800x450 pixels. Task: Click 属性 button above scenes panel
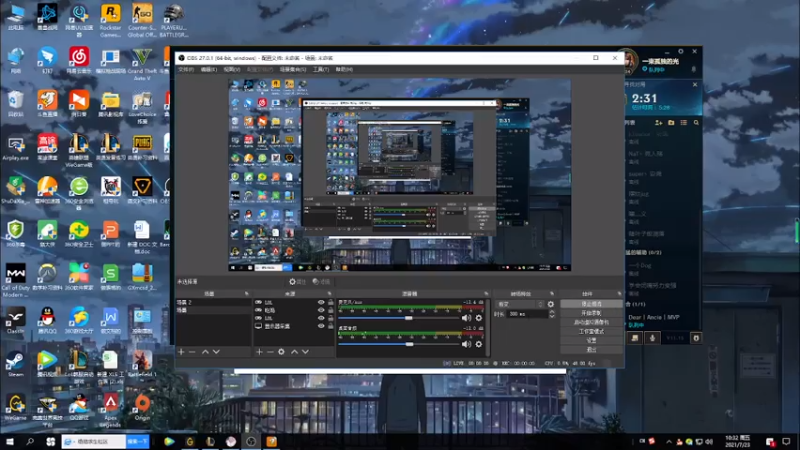pos(297,282)
